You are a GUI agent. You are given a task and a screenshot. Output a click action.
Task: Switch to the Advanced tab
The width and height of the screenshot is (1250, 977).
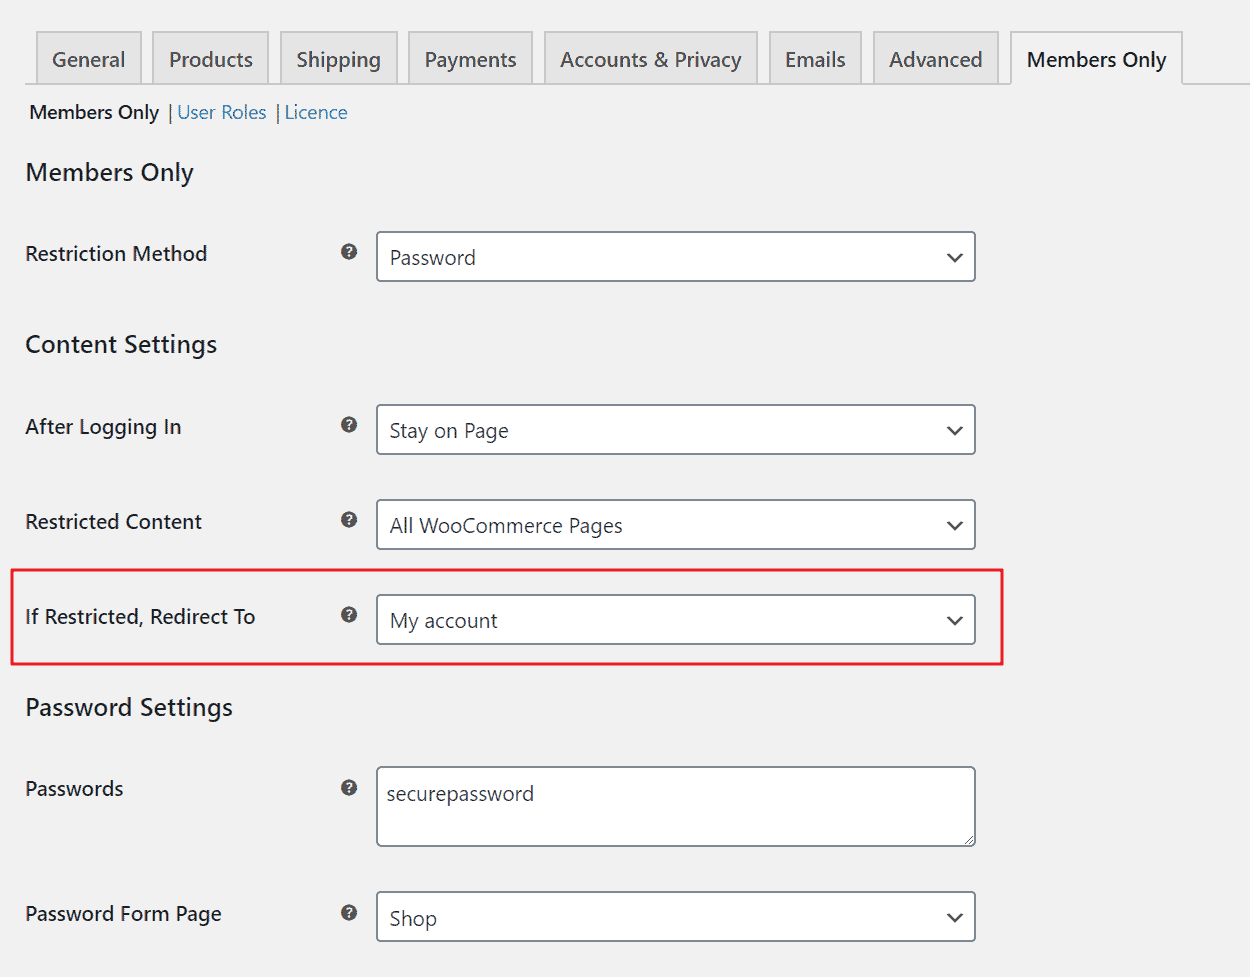pos(936,59)
